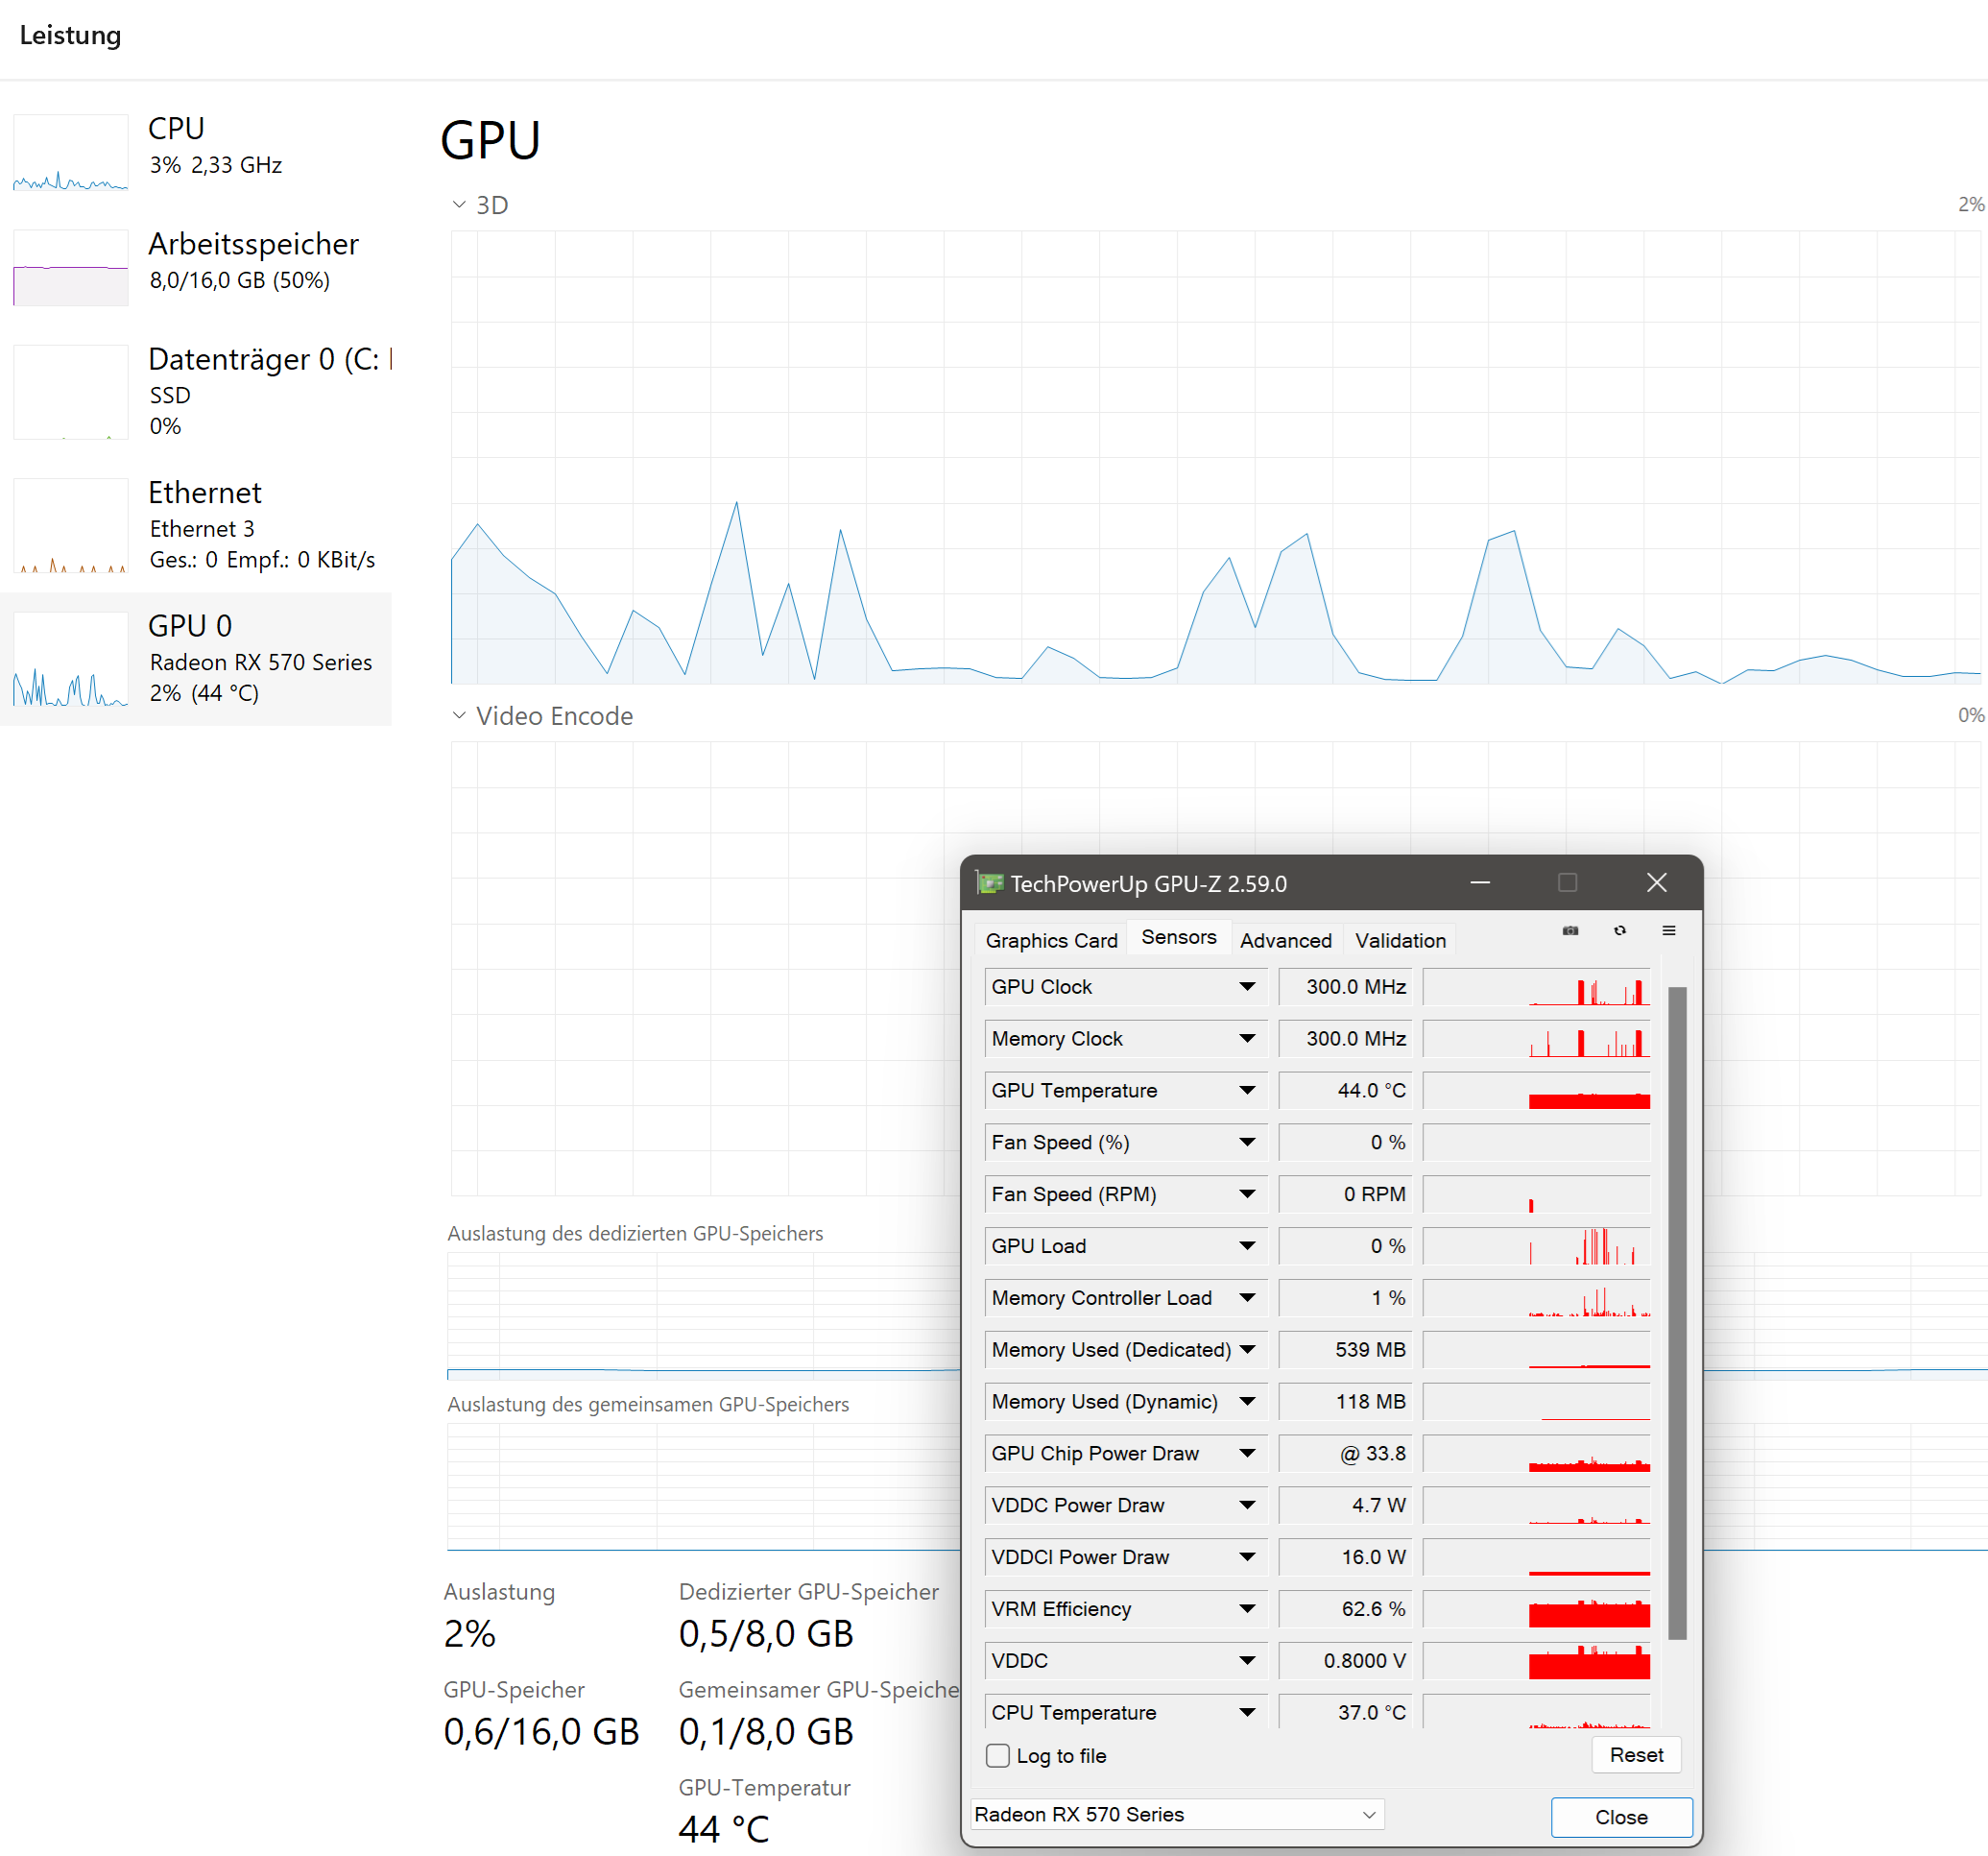1988x1856 pixels.
Task: Open the Radeon RX 570 Series device combo box
Action: 1176,1814
